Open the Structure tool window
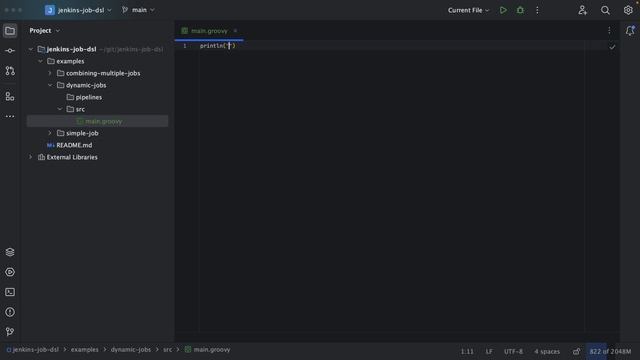The image size is (640, 360). pos(10,96)
